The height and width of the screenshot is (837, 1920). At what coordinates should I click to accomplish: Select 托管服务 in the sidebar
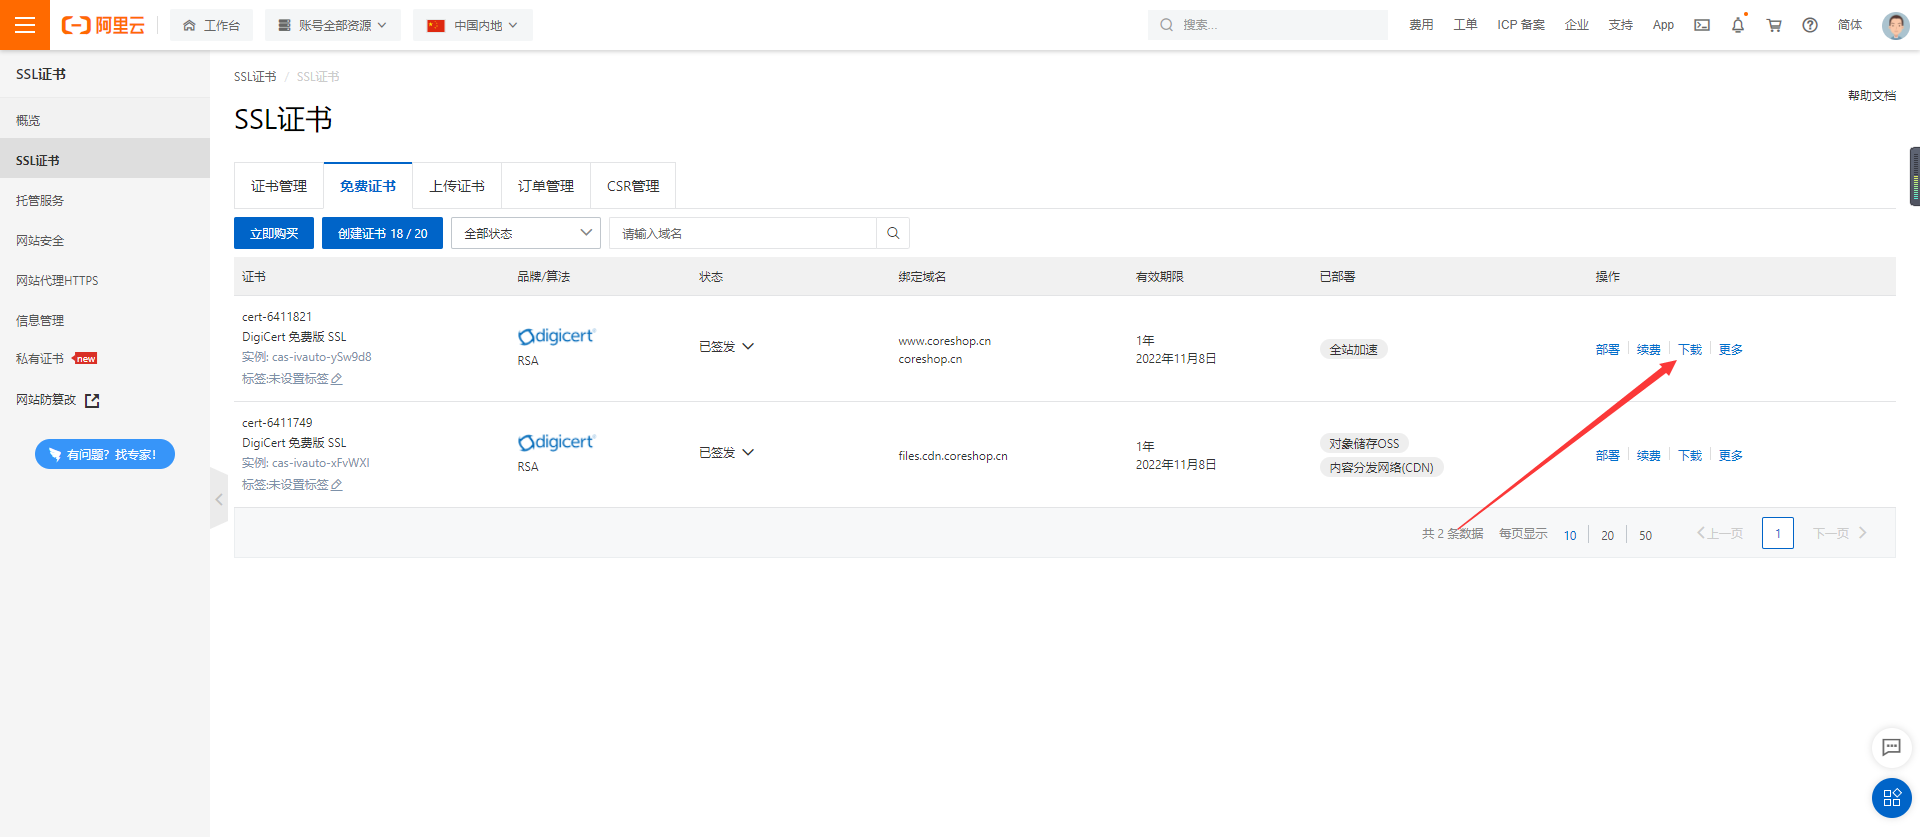click(x=40, y=200)
